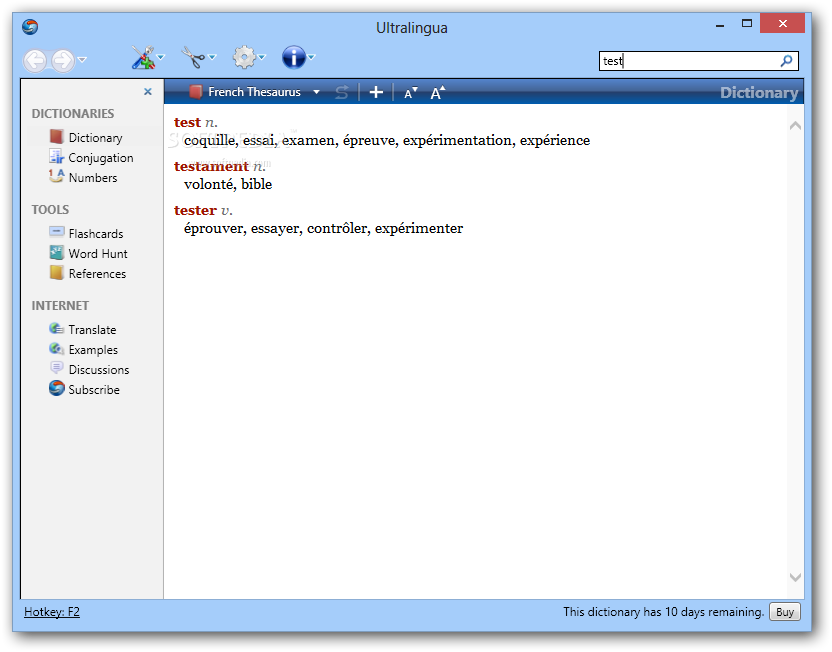Image resolution: width=832 pixels, height=652 pixels.
Task: Open the References tool
Action: 88,274
